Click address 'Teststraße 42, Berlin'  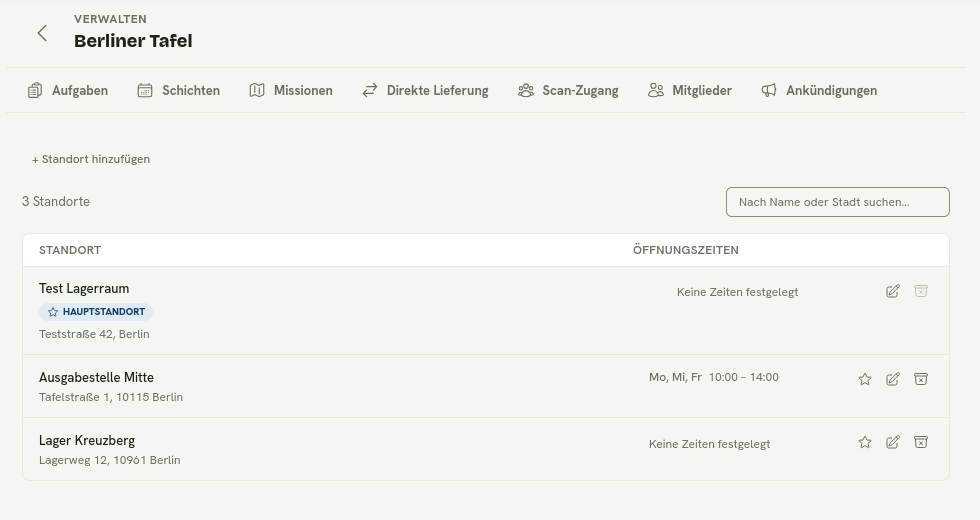click(x=94, y=334)
